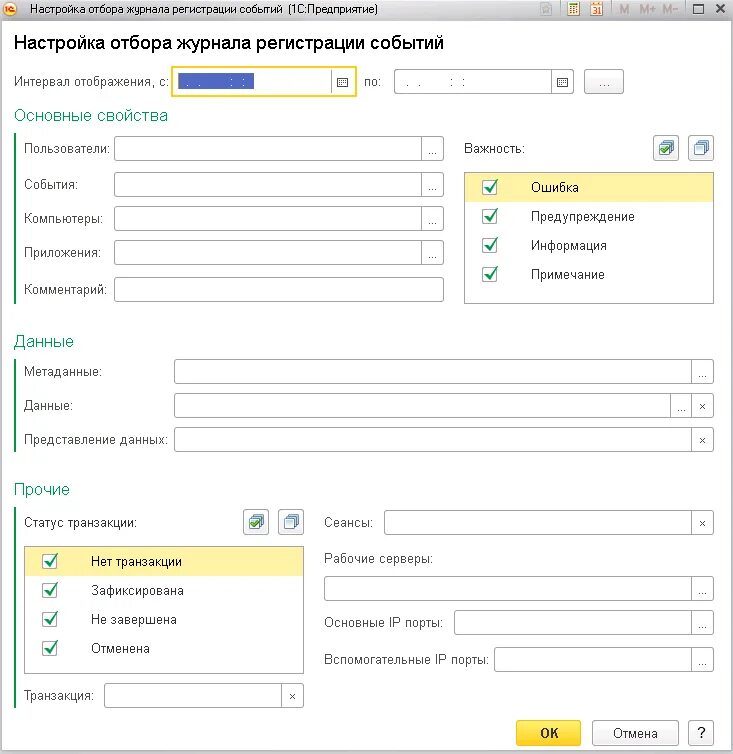Click the interval end date field

[x=473, y=82]
